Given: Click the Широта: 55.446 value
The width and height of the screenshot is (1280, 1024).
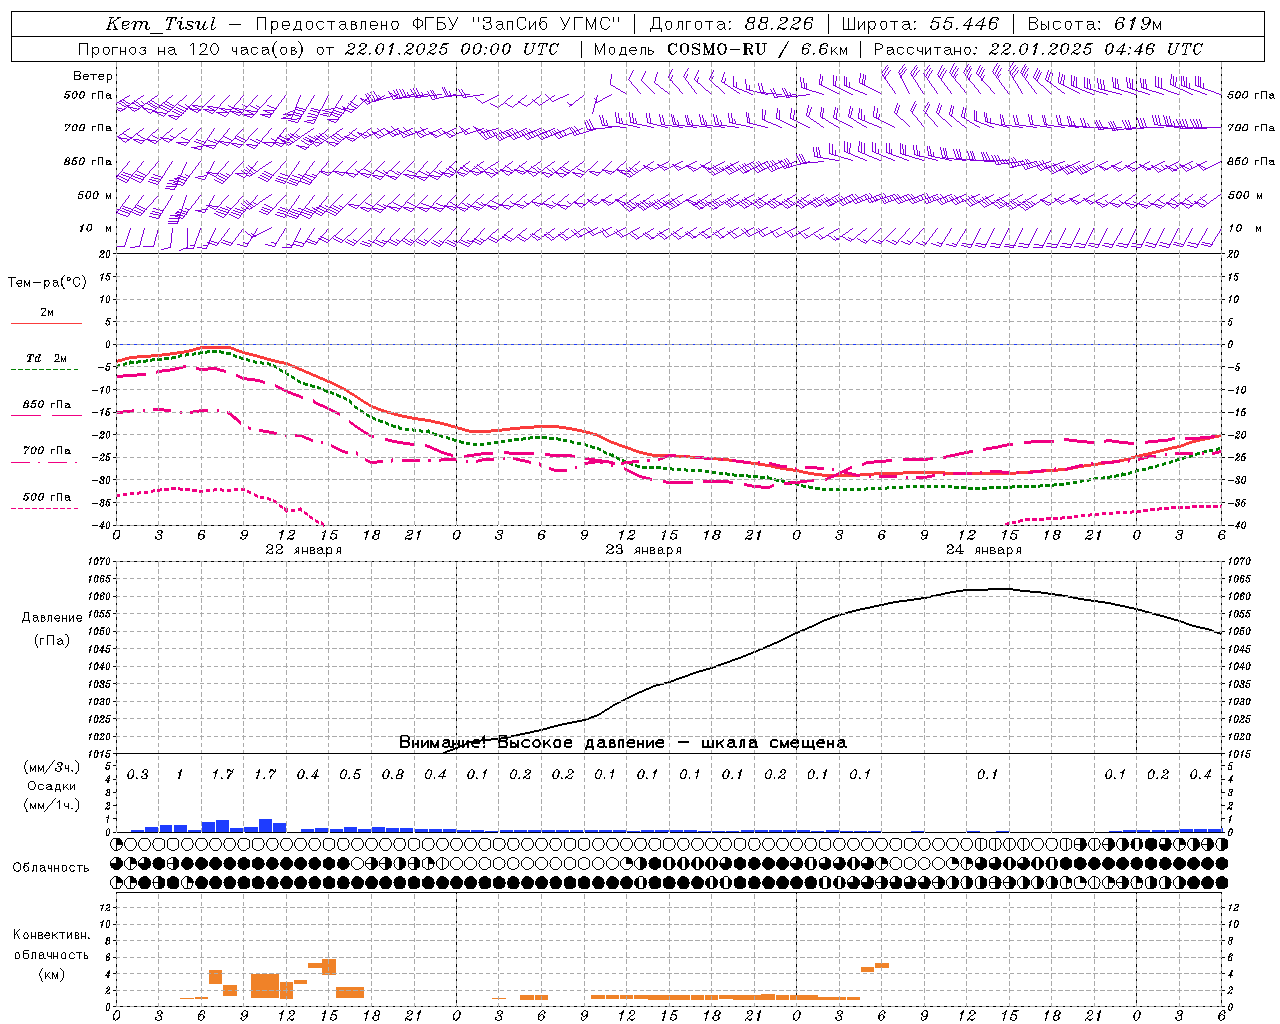Looking at the screenshot, I should click(920, 24).
